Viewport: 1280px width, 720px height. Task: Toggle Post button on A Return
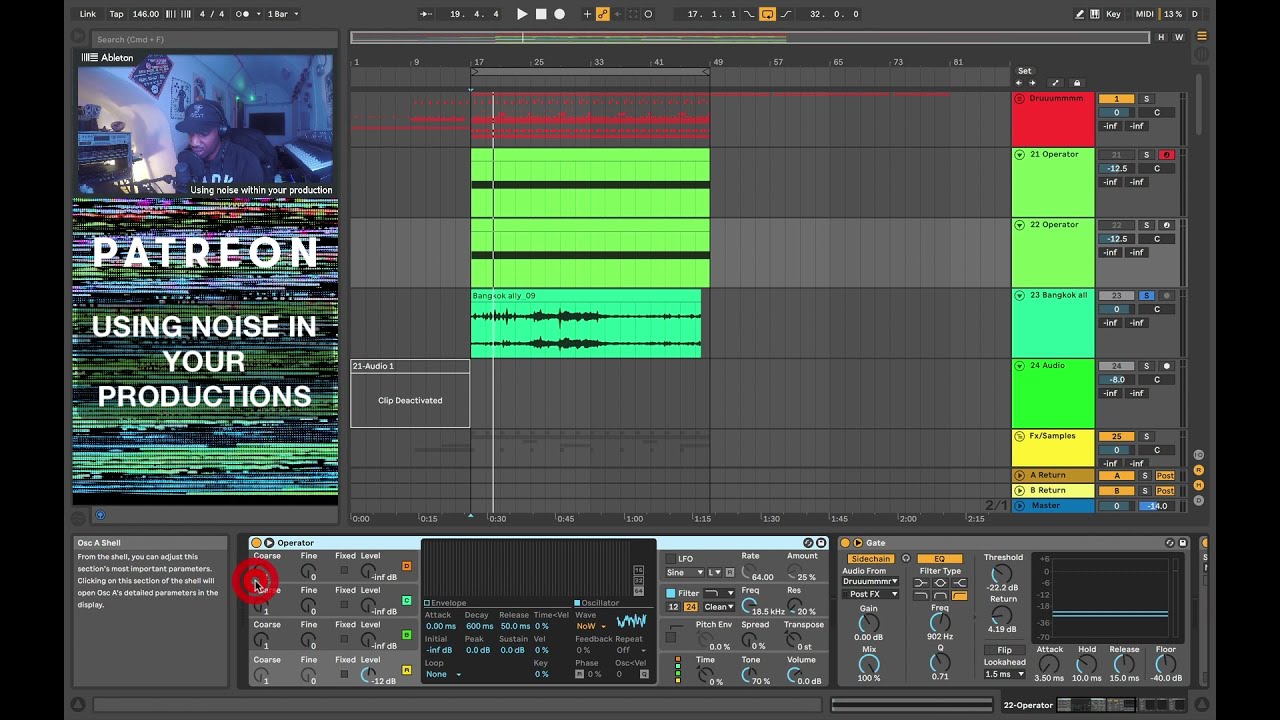point(1166,475)
